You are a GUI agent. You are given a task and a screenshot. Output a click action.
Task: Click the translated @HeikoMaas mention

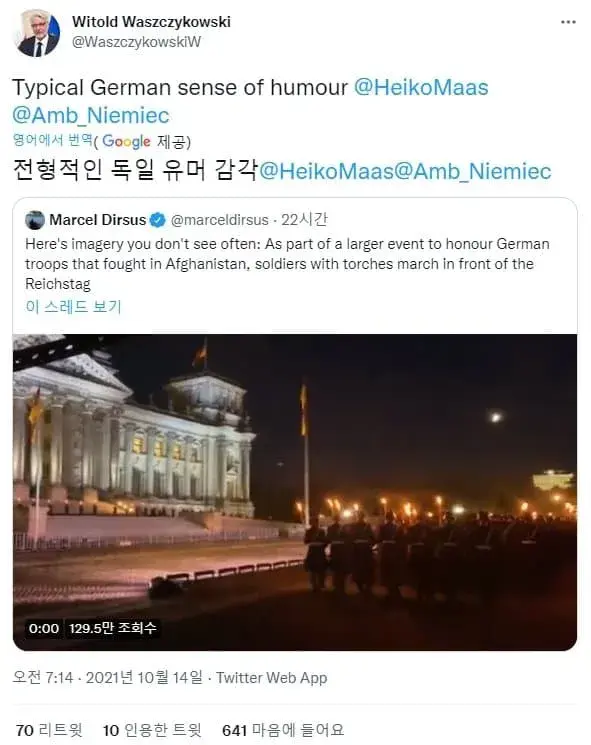pos(326,171)
